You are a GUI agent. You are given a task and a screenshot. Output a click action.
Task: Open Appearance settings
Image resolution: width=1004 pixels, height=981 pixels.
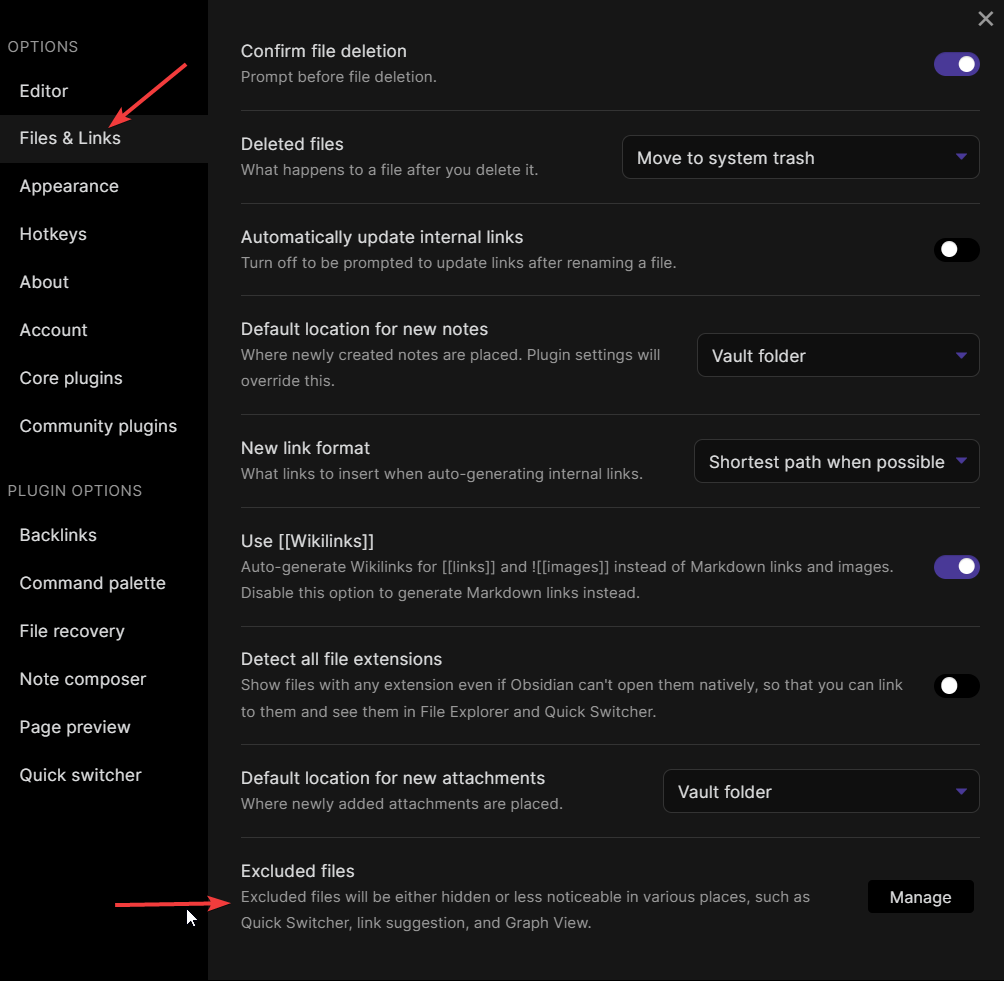pyautogui.click(x=69, y=186)
